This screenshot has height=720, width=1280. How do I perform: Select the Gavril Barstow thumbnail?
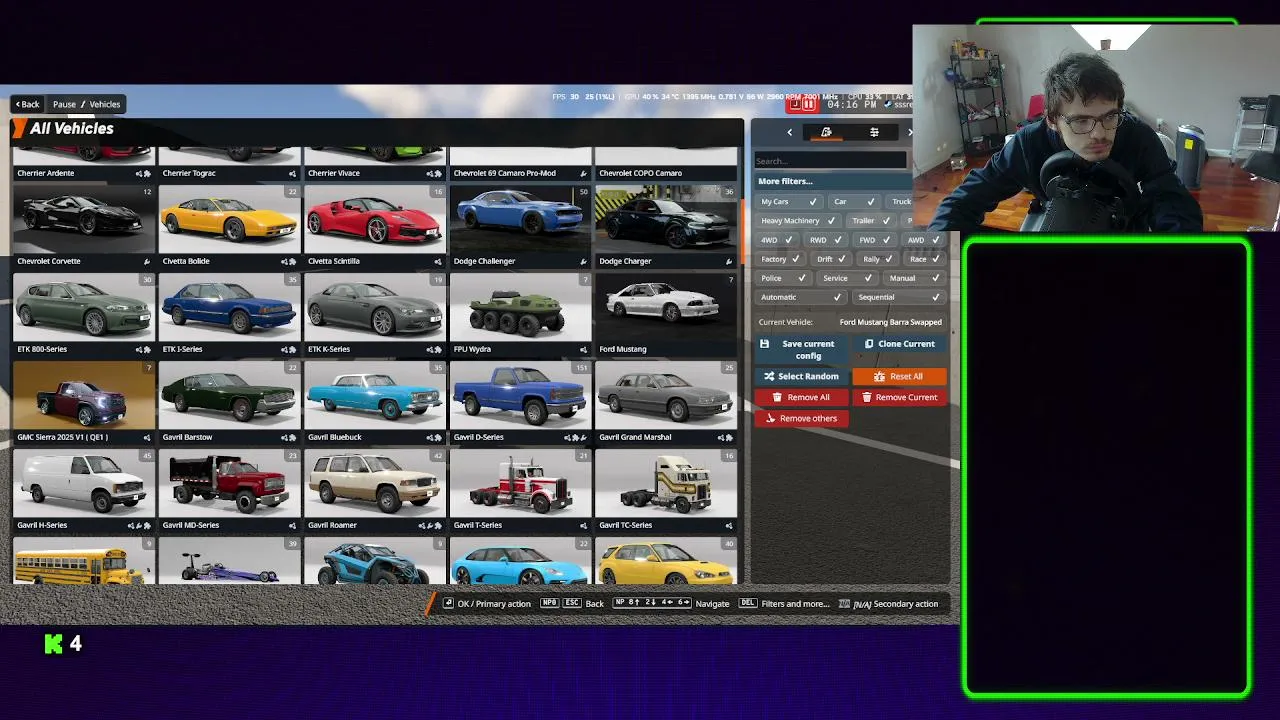click(x=229, y=396)
